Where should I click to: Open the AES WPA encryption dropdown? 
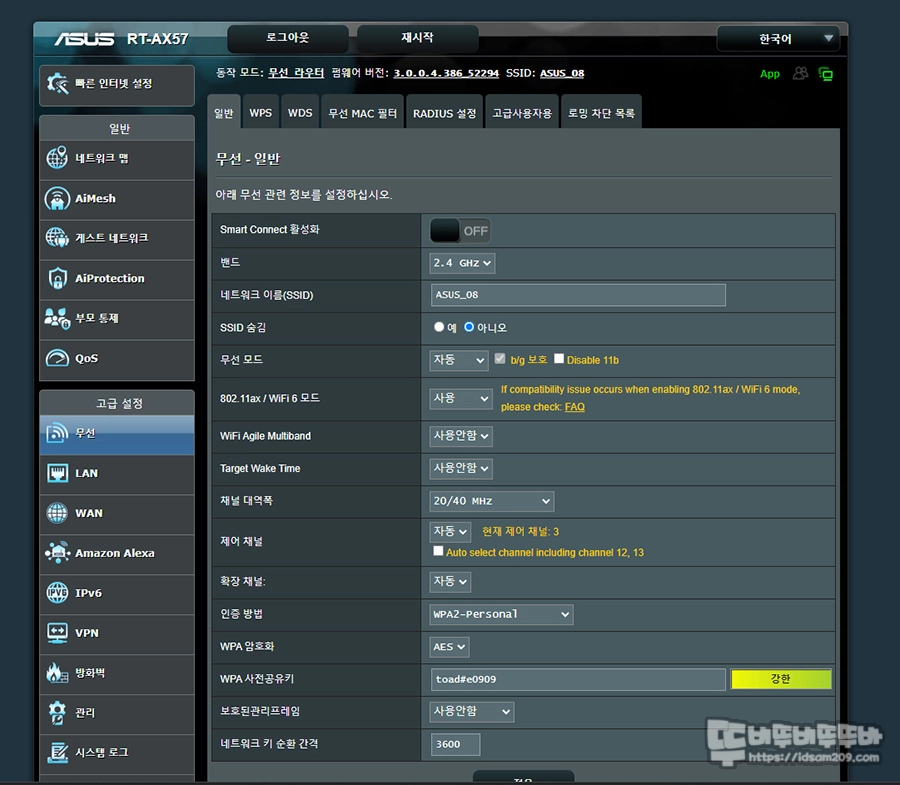point(449,647)
